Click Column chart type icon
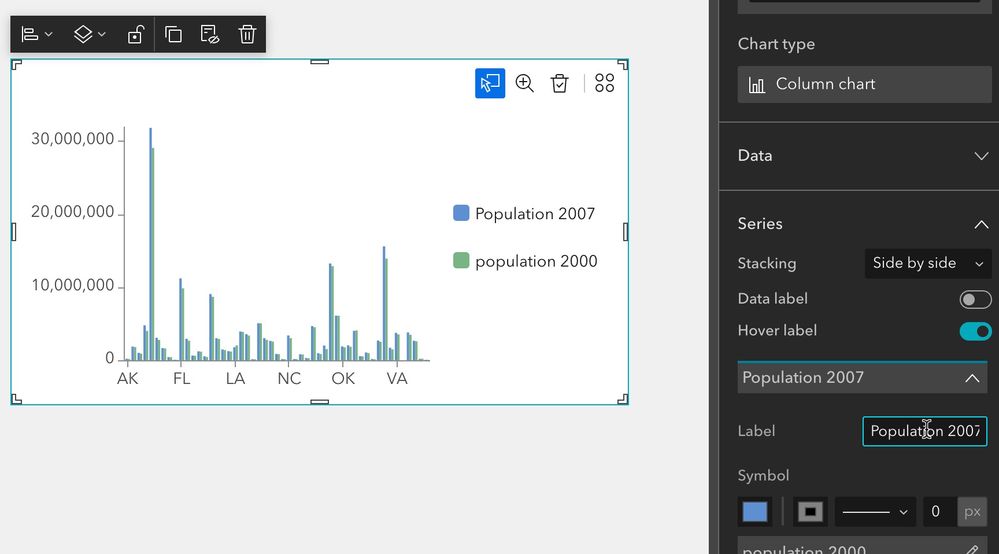This screenshot has width=999, height=554. (x=756, y=85)
